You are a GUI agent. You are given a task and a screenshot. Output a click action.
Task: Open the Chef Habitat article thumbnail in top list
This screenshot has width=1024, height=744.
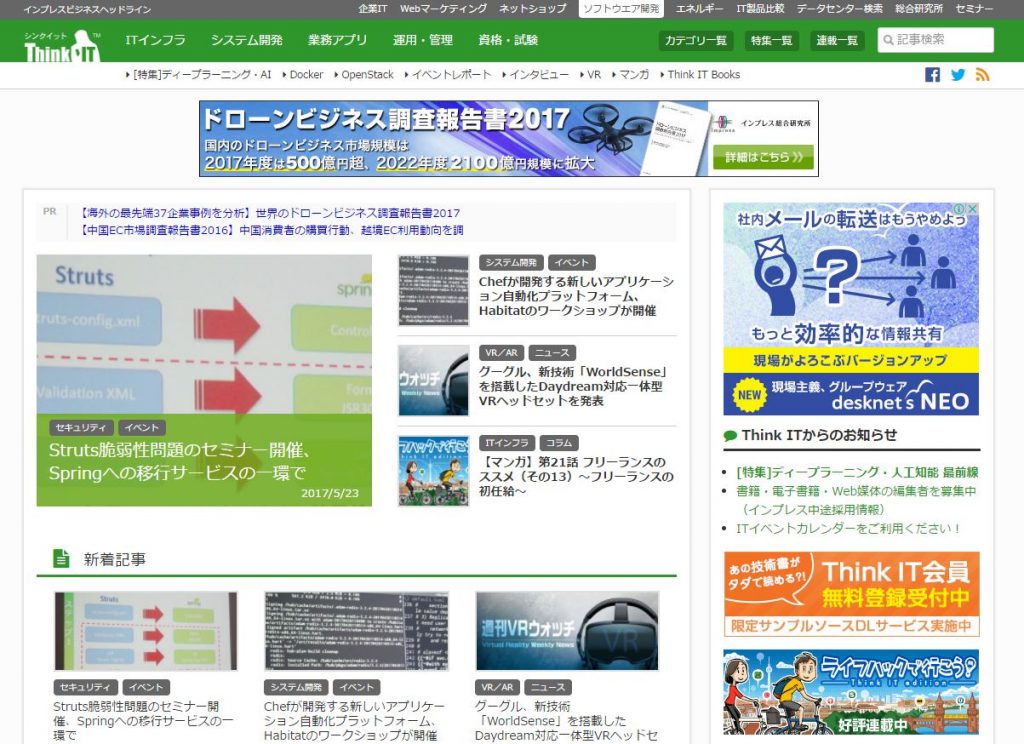coord(433,291)
